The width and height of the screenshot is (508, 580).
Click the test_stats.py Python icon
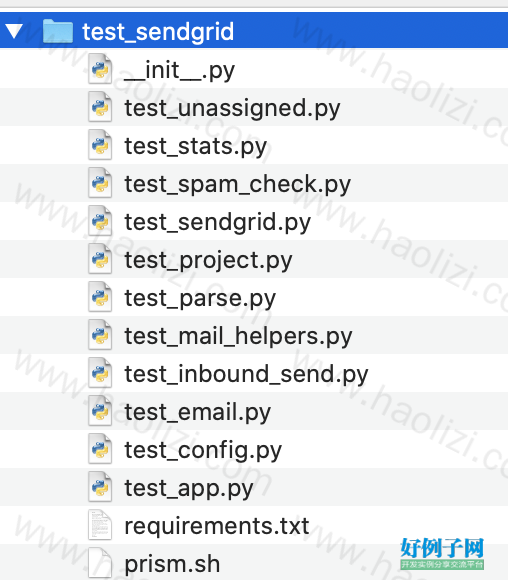[100, 145]
